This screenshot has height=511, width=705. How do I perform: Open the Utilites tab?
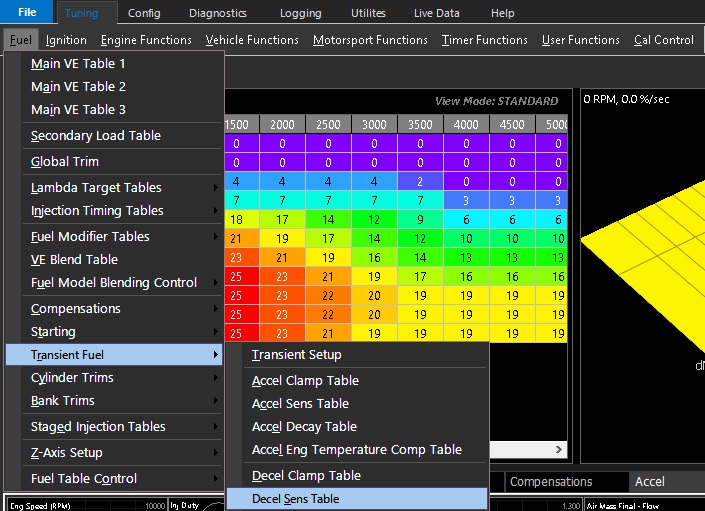pos(368,13)
